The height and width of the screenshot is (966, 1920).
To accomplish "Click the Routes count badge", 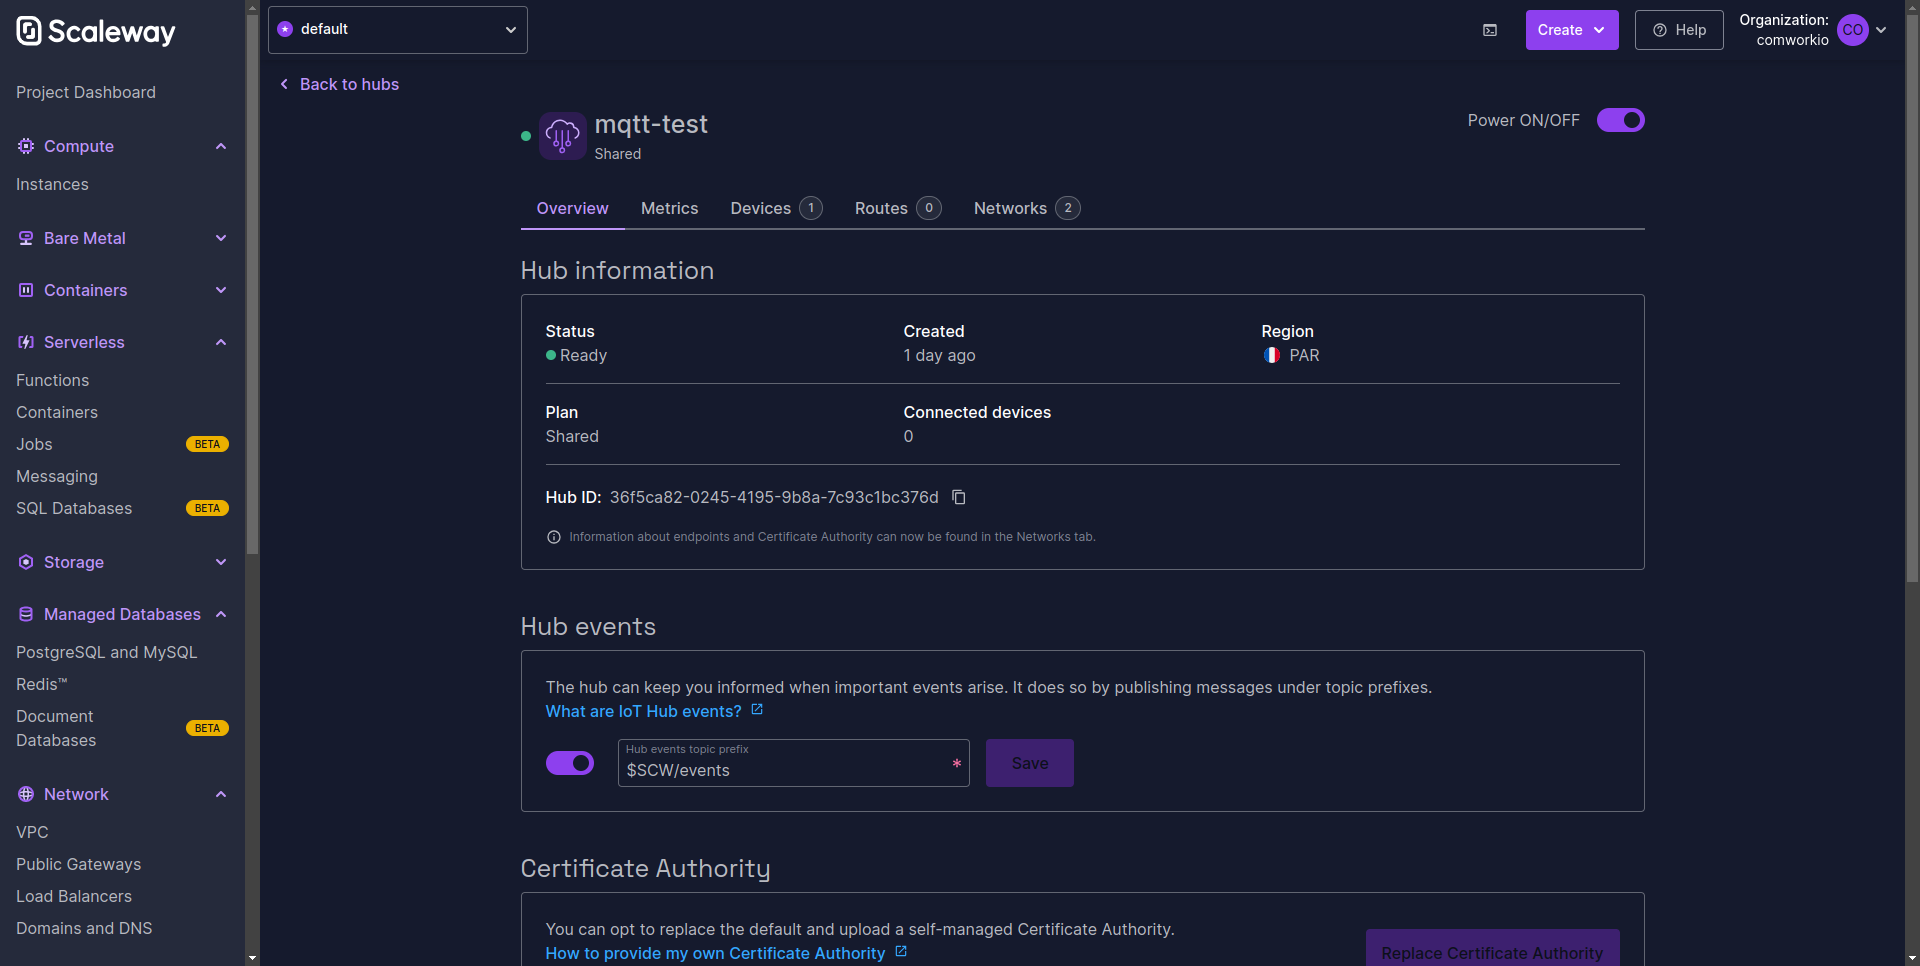I will [929, 208].
